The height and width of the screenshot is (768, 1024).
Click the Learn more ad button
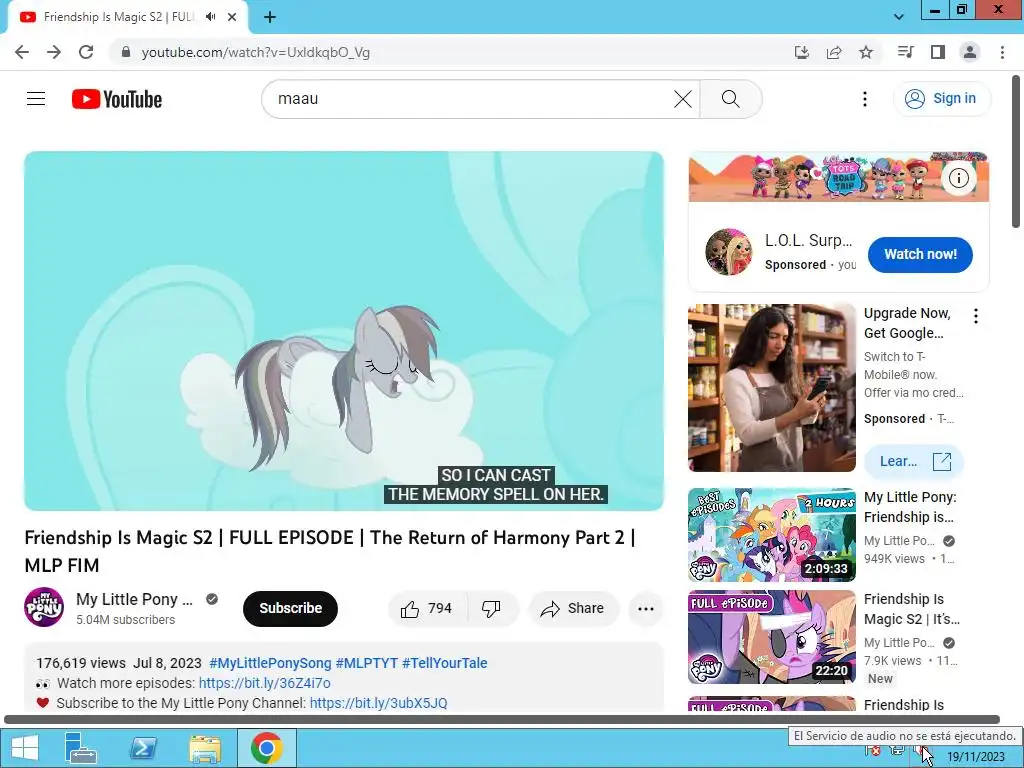click(x=914, y=462)
